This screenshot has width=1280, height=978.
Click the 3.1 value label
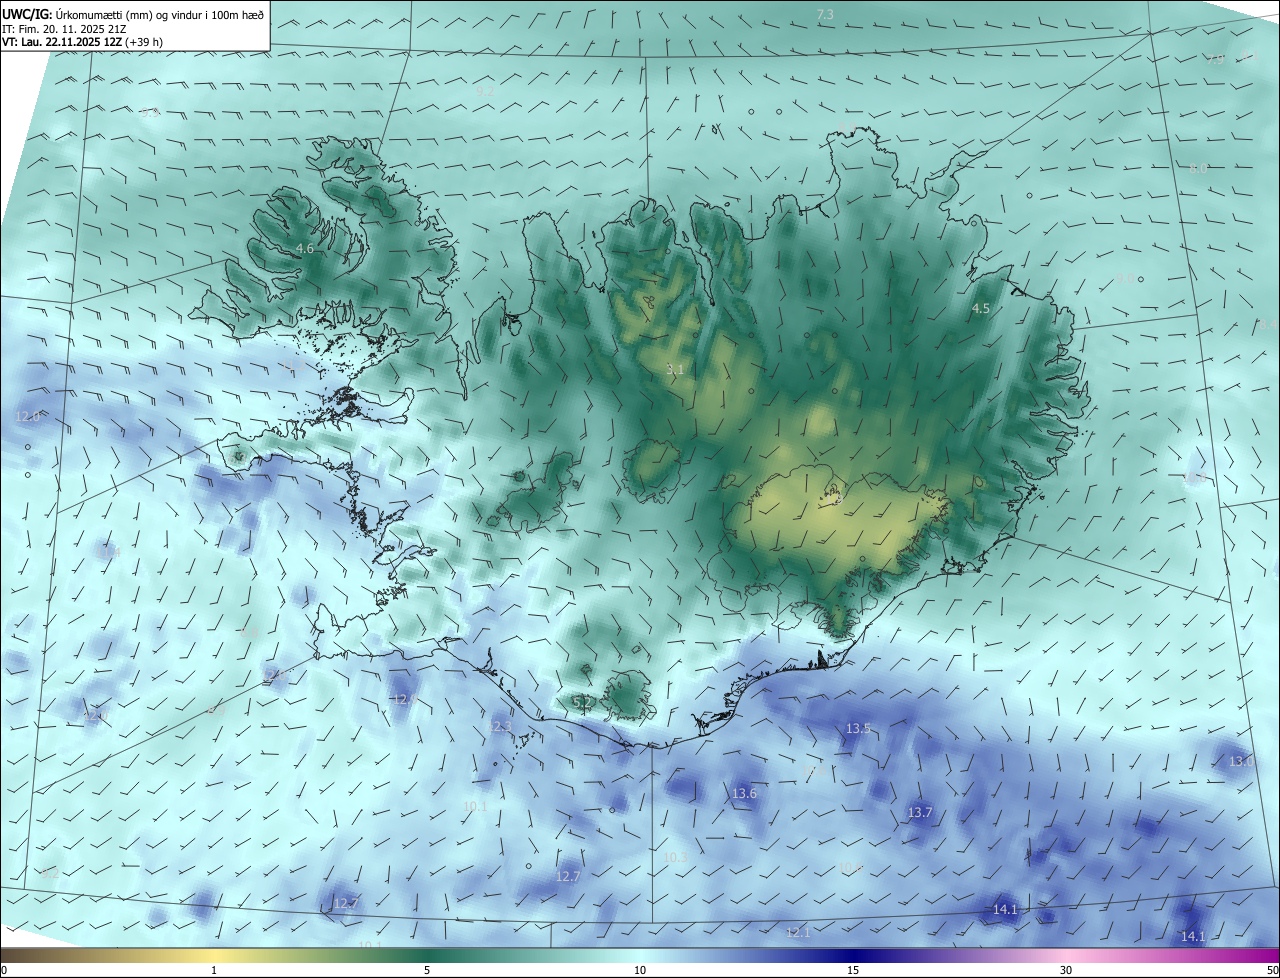674,370
